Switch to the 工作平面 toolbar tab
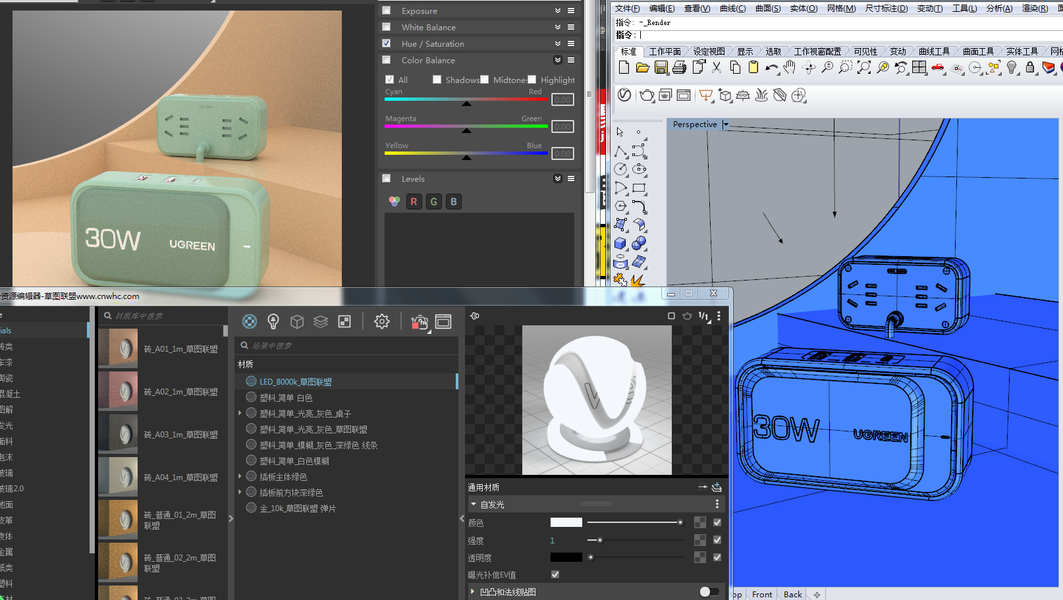This screenshot has width=1063, height=600. (665, 52)
